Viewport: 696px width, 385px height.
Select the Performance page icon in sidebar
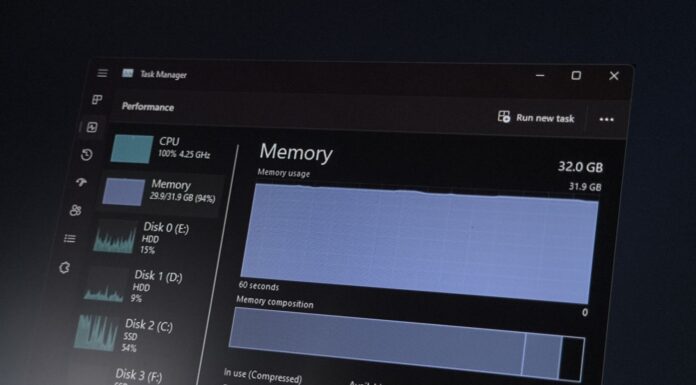pos(92,127)
